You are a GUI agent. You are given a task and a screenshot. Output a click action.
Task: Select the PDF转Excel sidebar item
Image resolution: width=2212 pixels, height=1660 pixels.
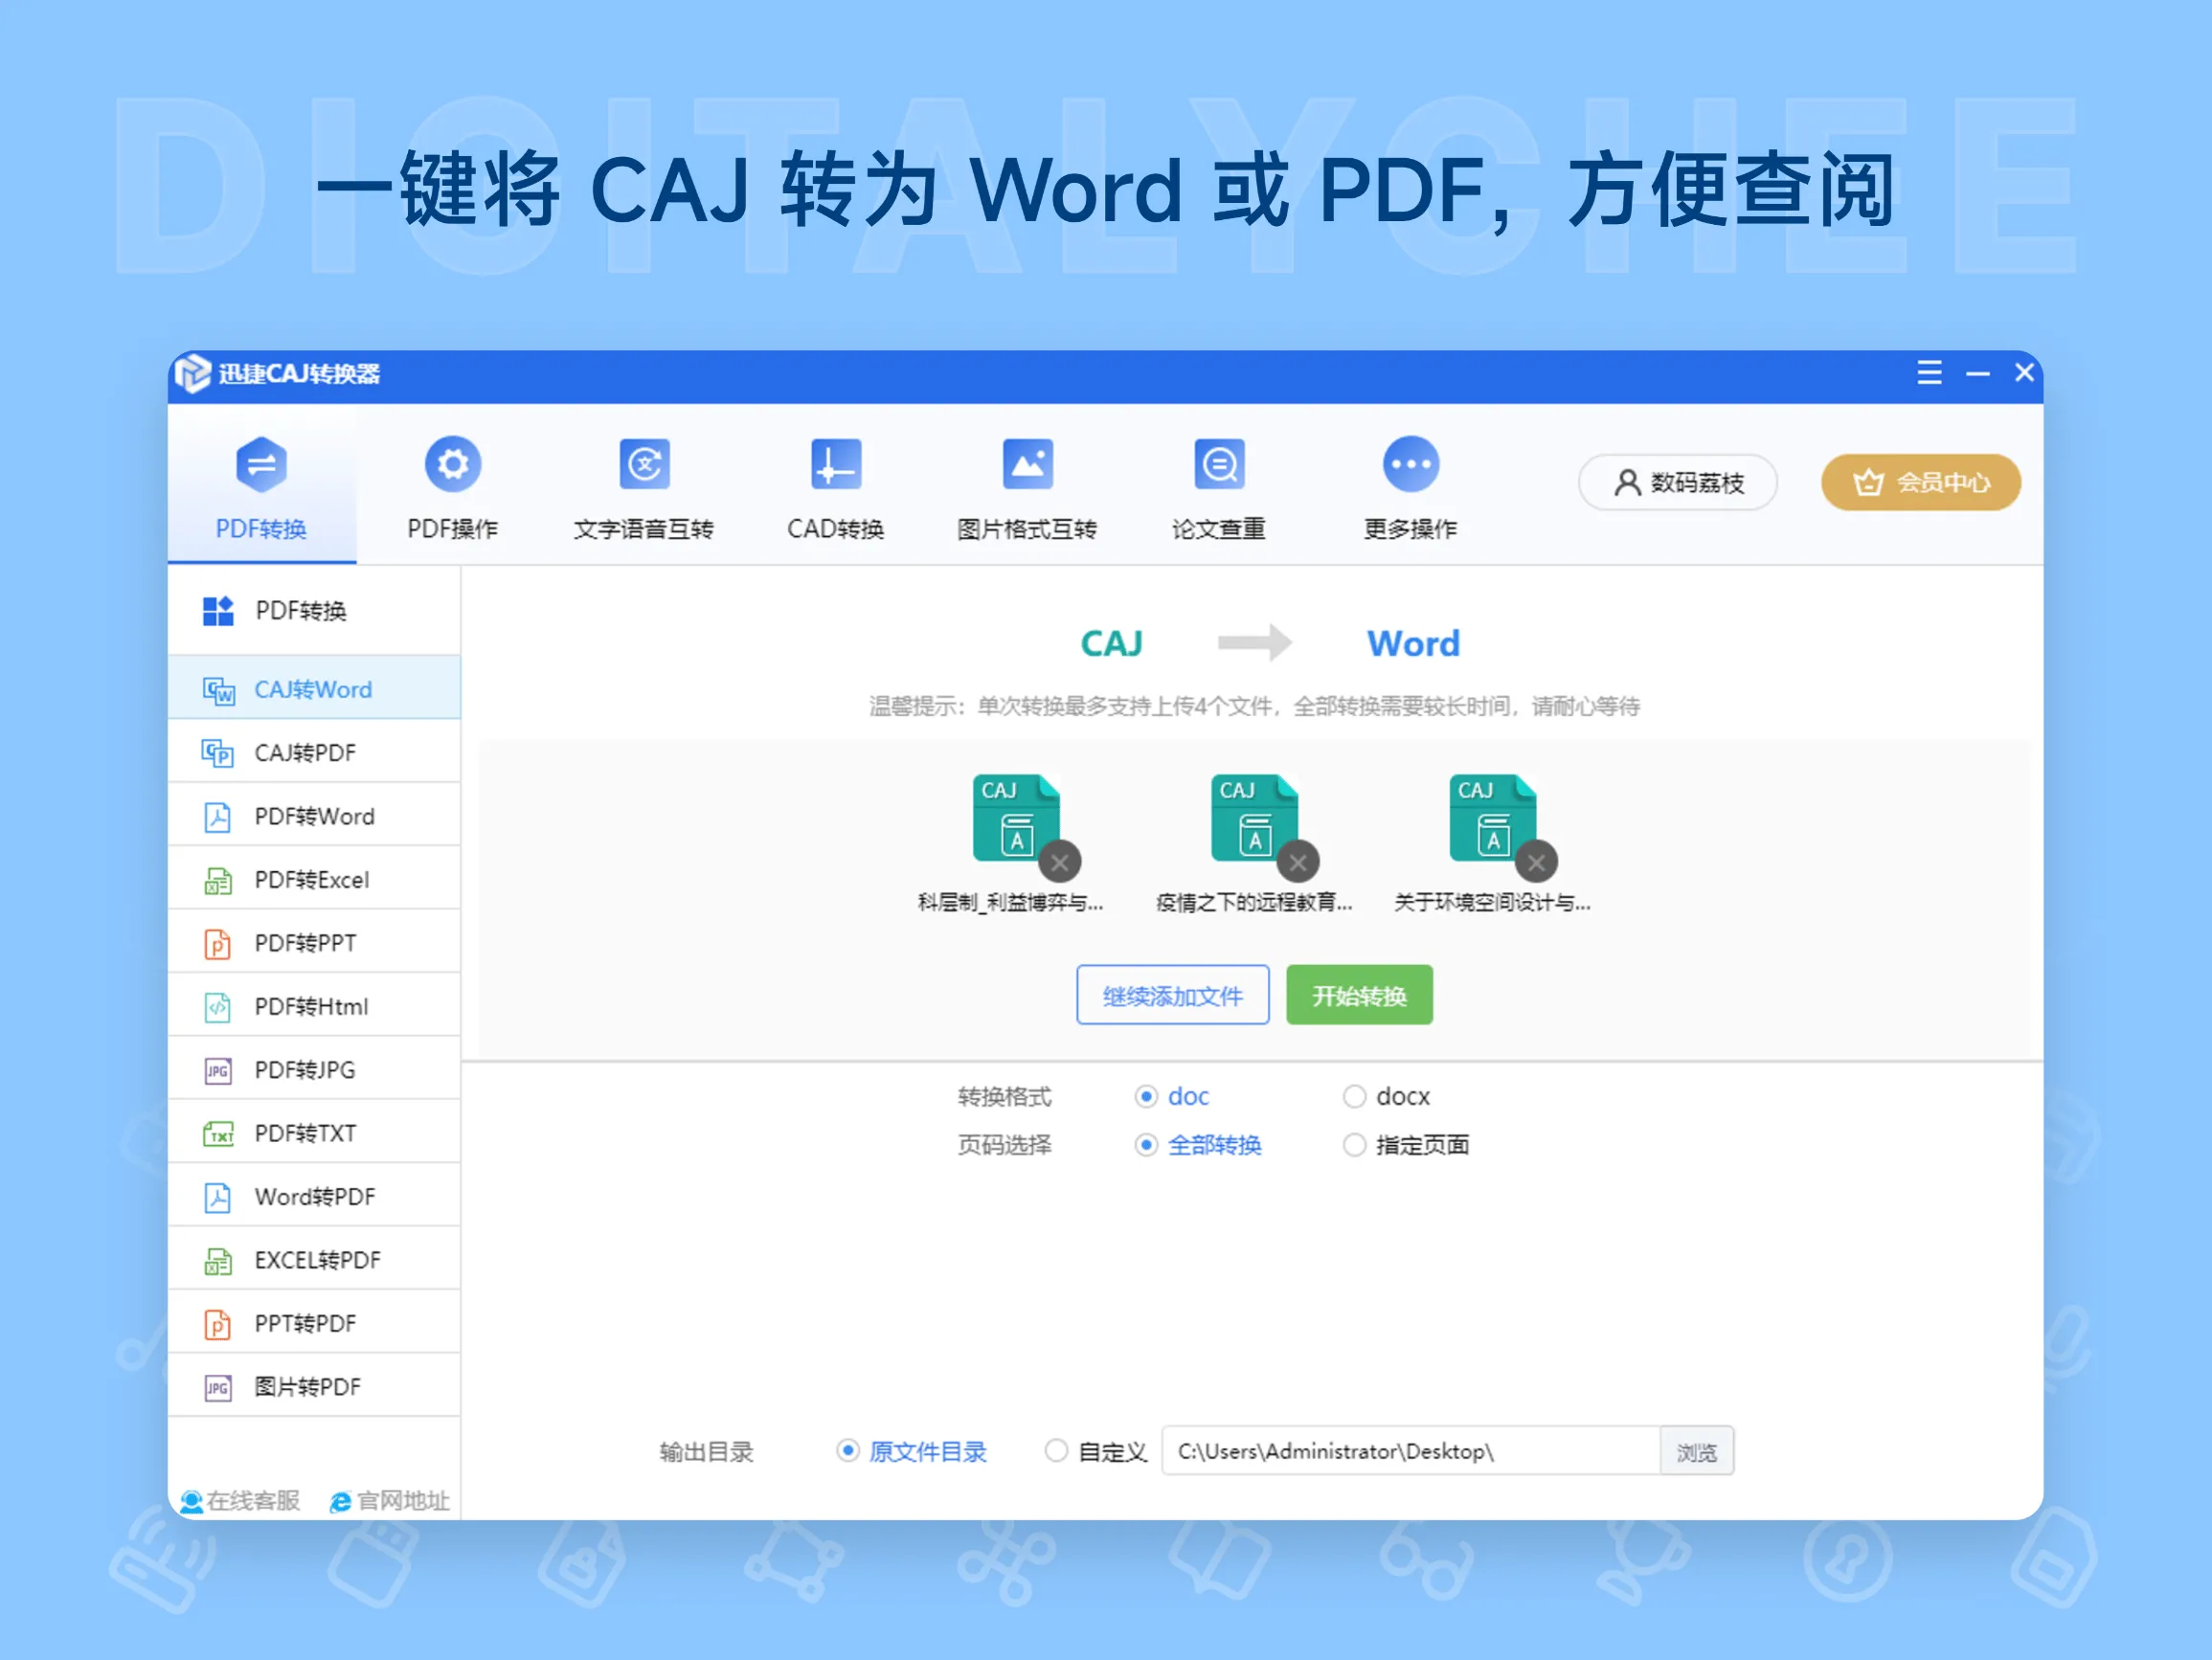[311, 879]
